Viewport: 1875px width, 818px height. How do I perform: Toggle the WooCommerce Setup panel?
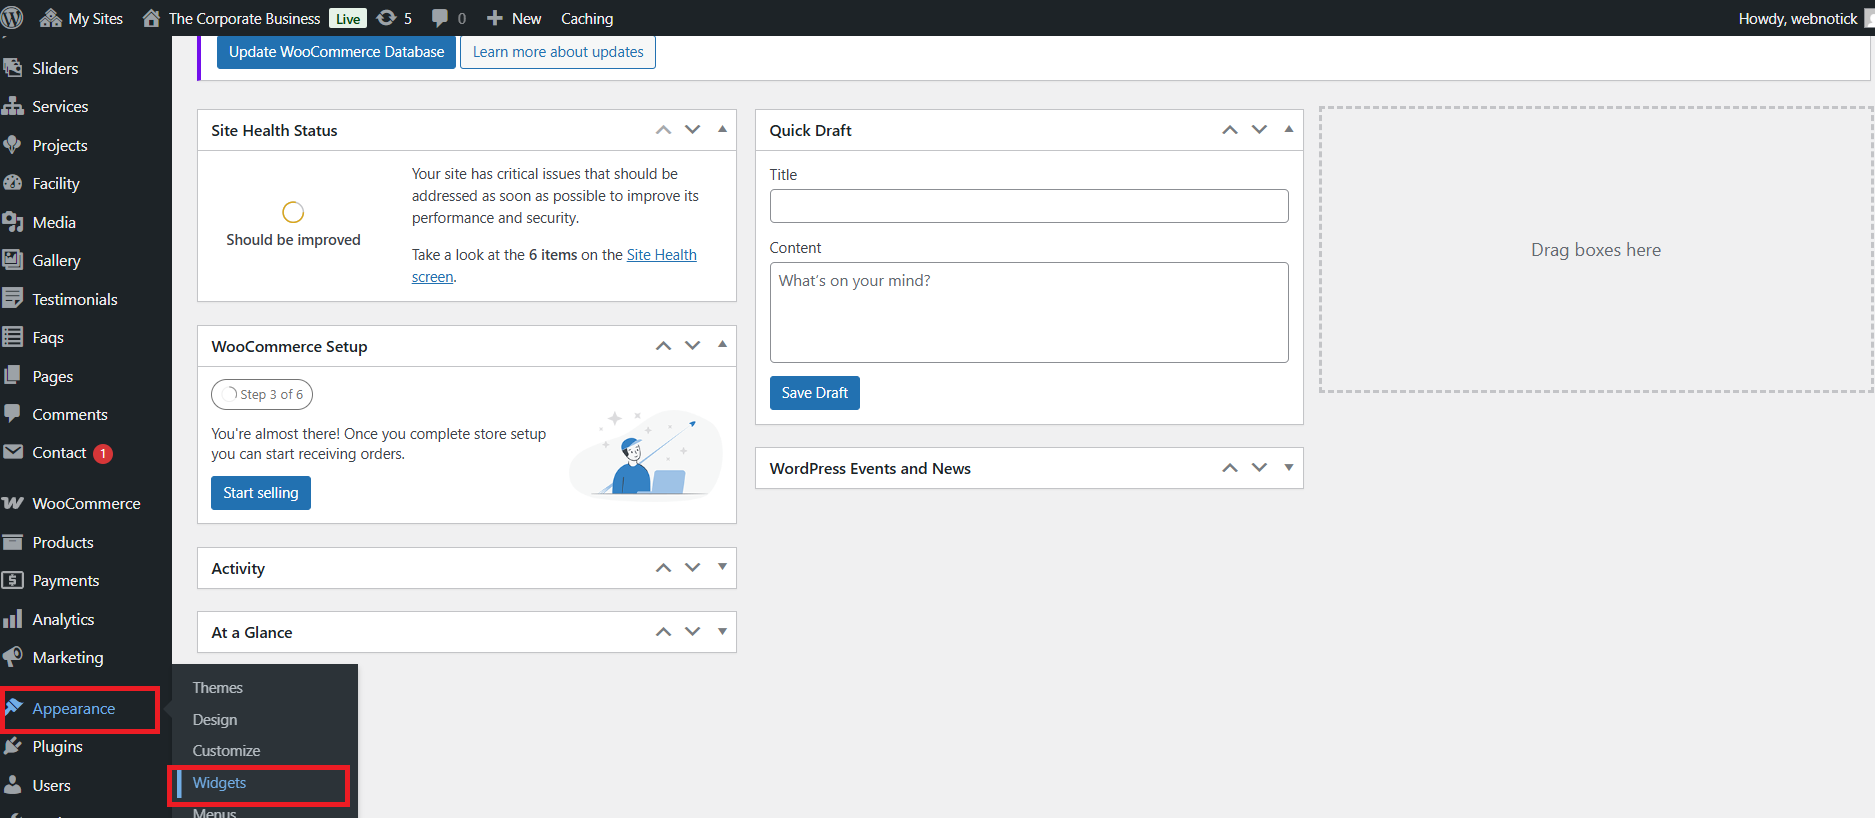pyautogui.click(x=722, y=345)
